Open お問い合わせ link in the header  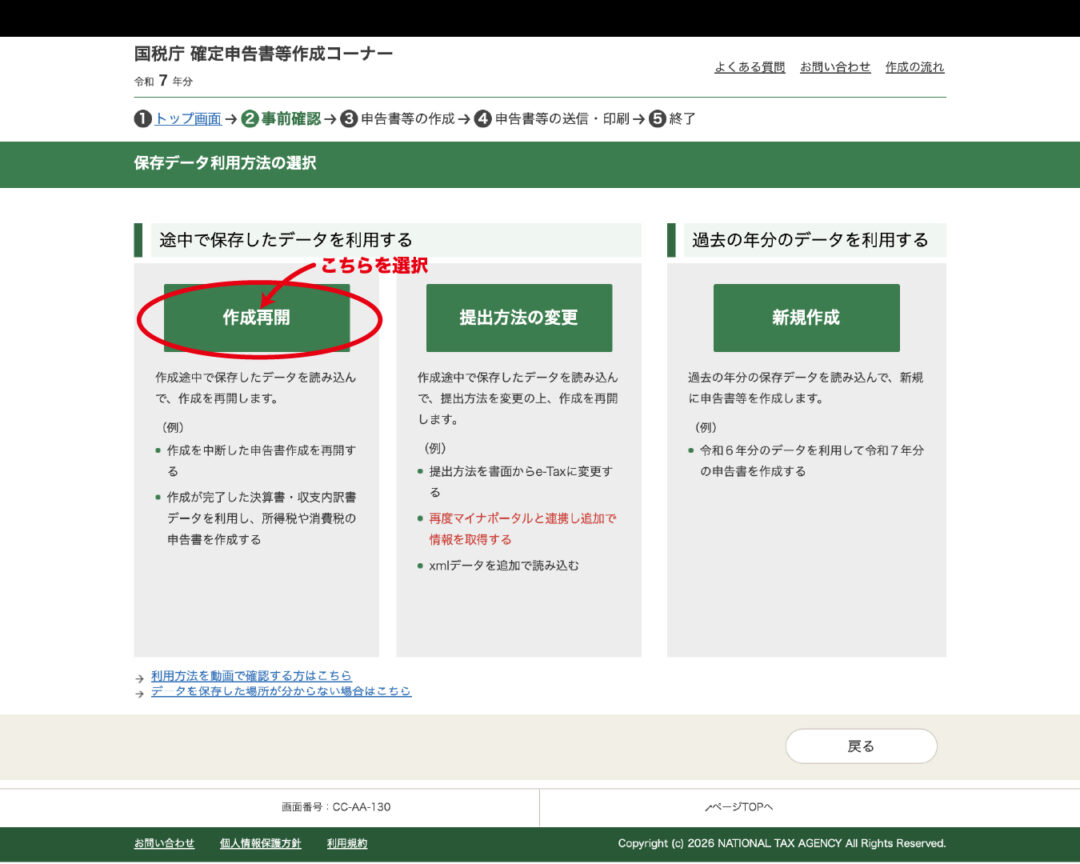835,67
